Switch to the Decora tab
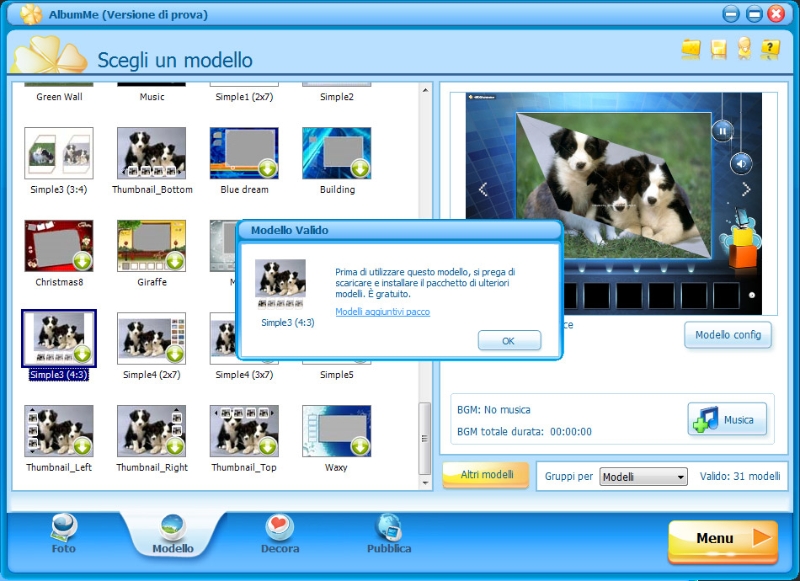This screenshot has height=581, width=800. pos(280,534)
